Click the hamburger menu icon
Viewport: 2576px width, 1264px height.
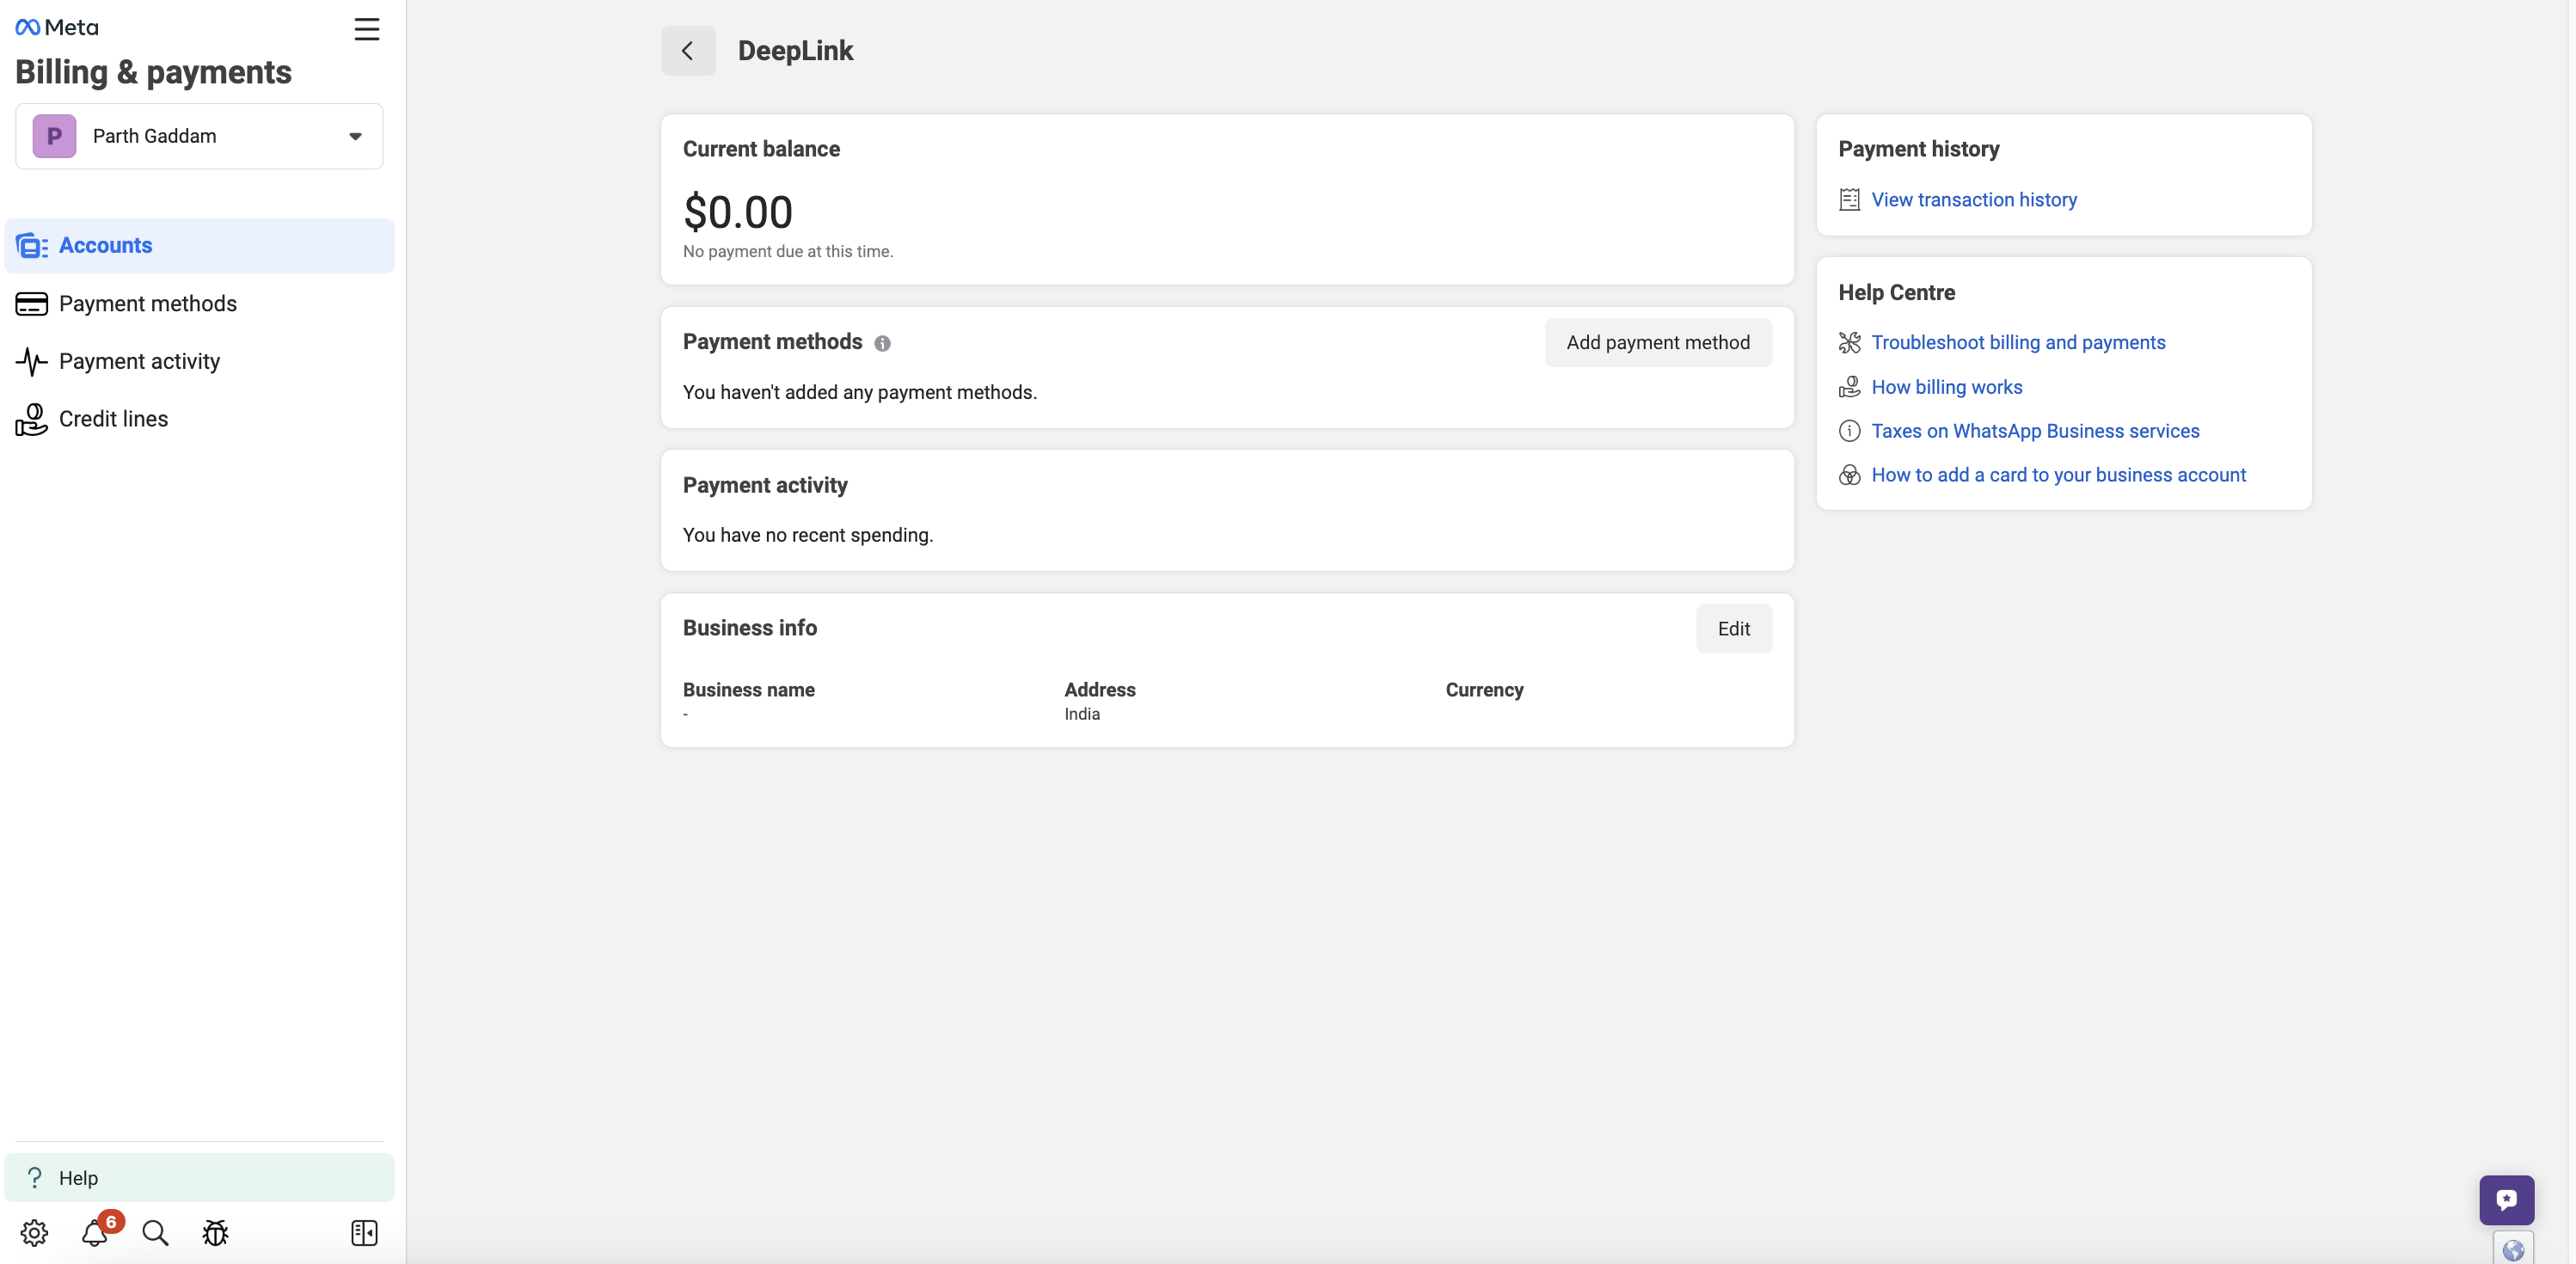(367, 29)
